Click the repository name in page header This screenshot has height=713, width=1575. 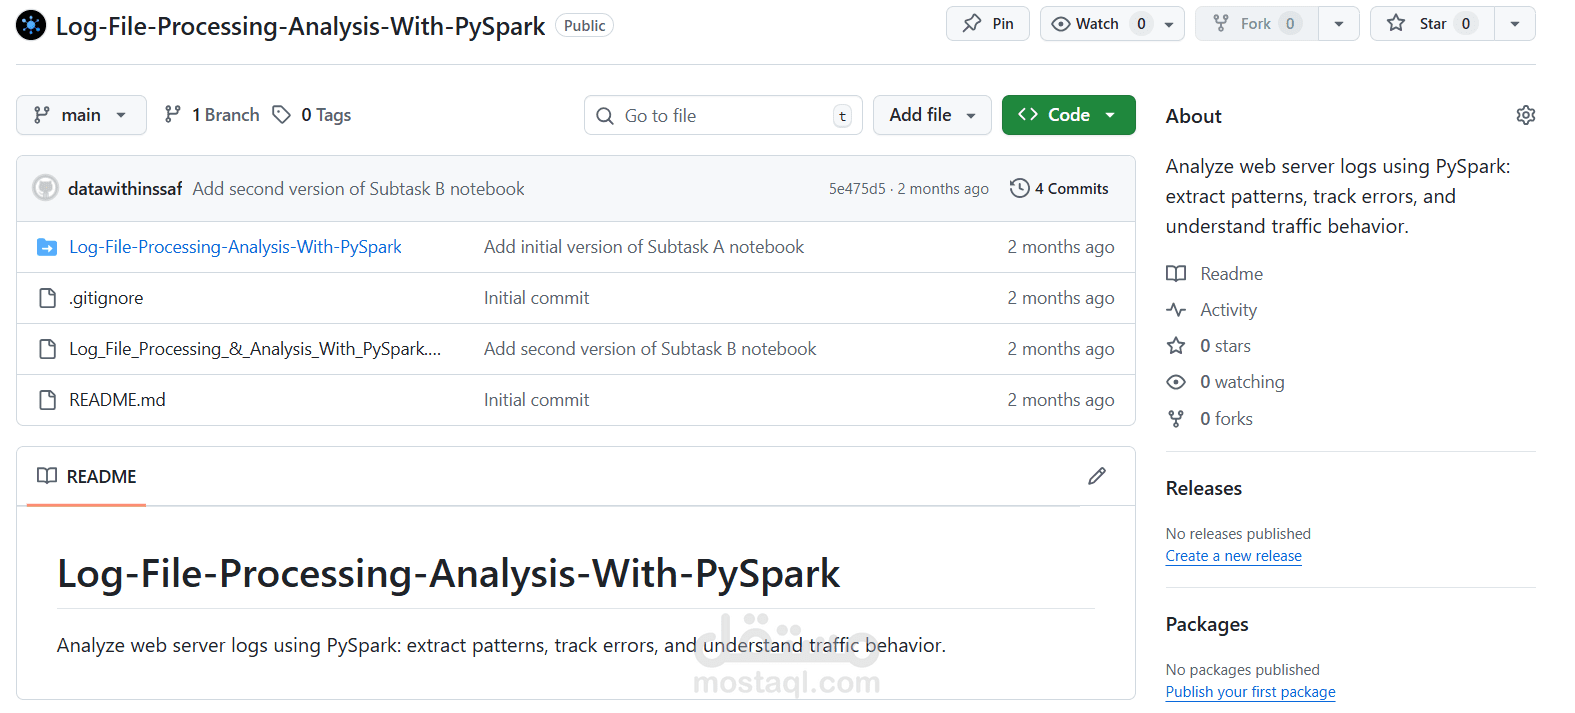[x=300, y=26]
